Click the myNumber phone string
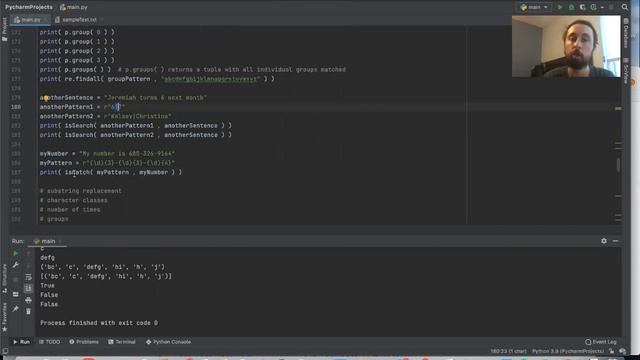The height and width of the screenshot is (360, 640). (x=127, y=153)
